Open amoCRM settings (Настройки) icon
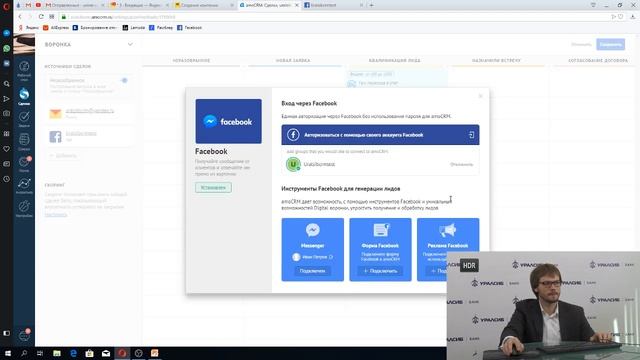Viewport: 640px width, 360px height. pos(24,207)
